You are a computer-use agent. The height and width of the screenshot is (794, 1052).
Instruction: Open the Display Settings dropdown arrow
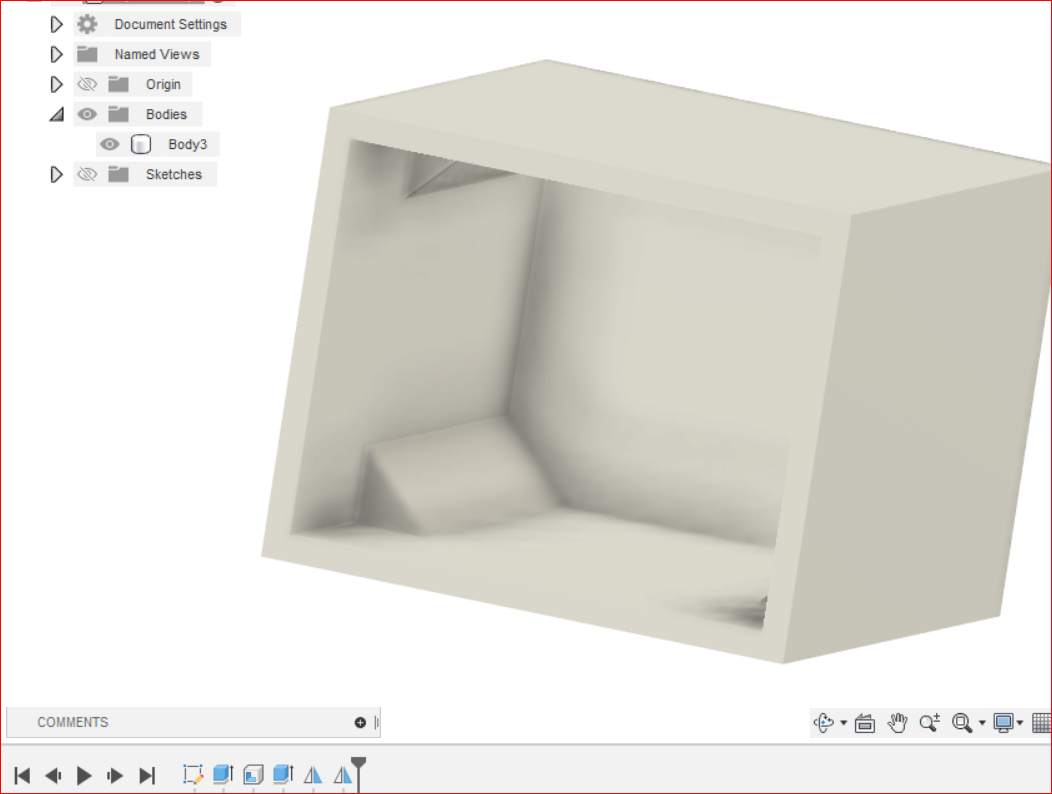tap(1020, 722)
